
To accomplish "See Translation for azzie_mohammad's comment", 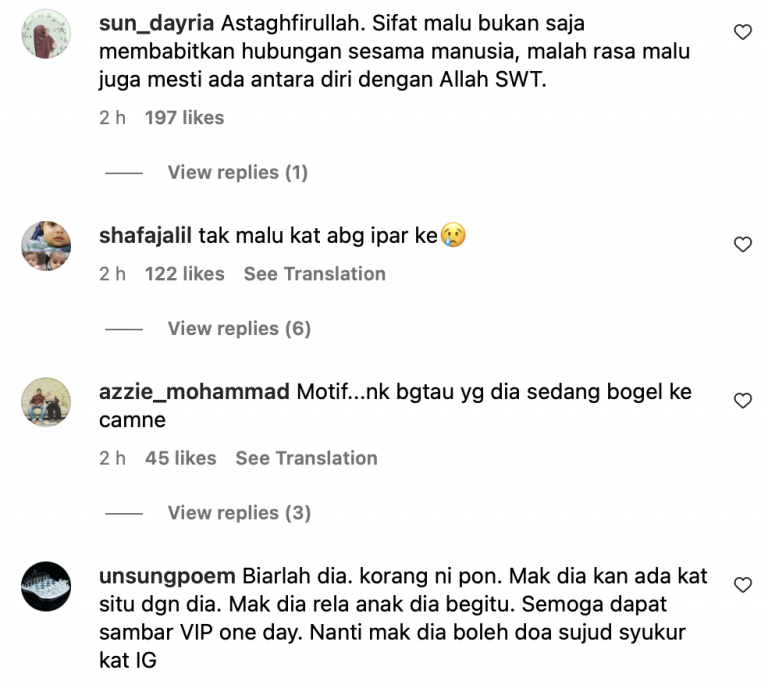I will (x=306, y=458).
